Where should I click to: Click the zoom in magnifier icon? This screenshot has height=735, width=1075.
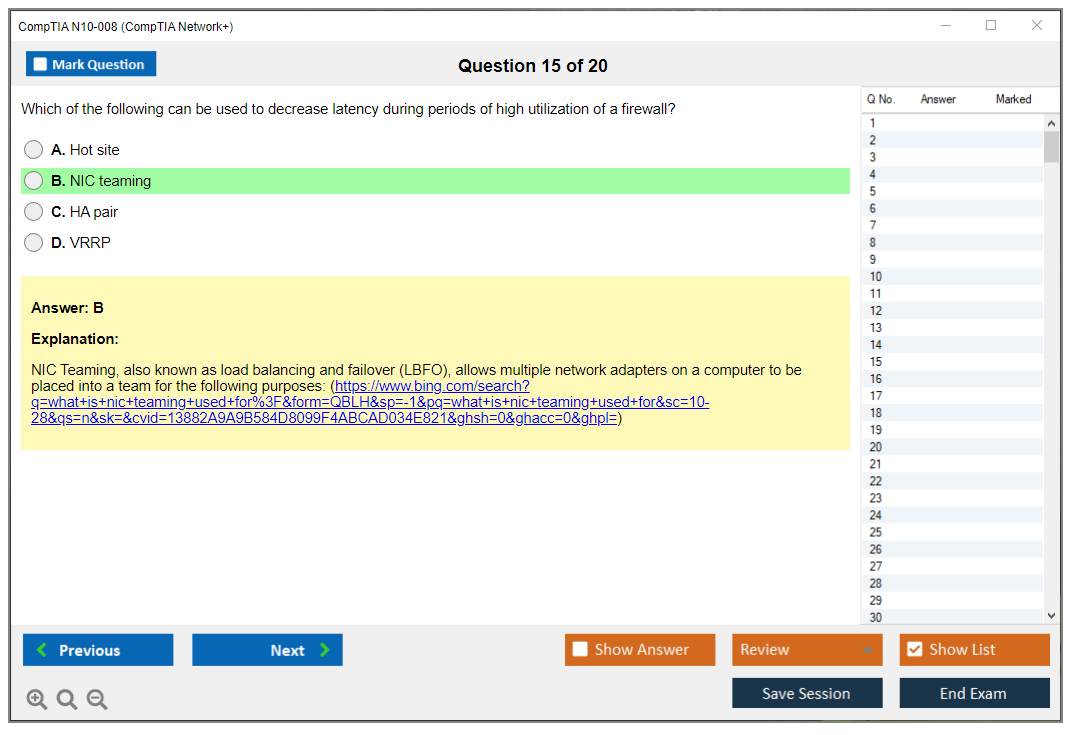click(x=37, y=700)
